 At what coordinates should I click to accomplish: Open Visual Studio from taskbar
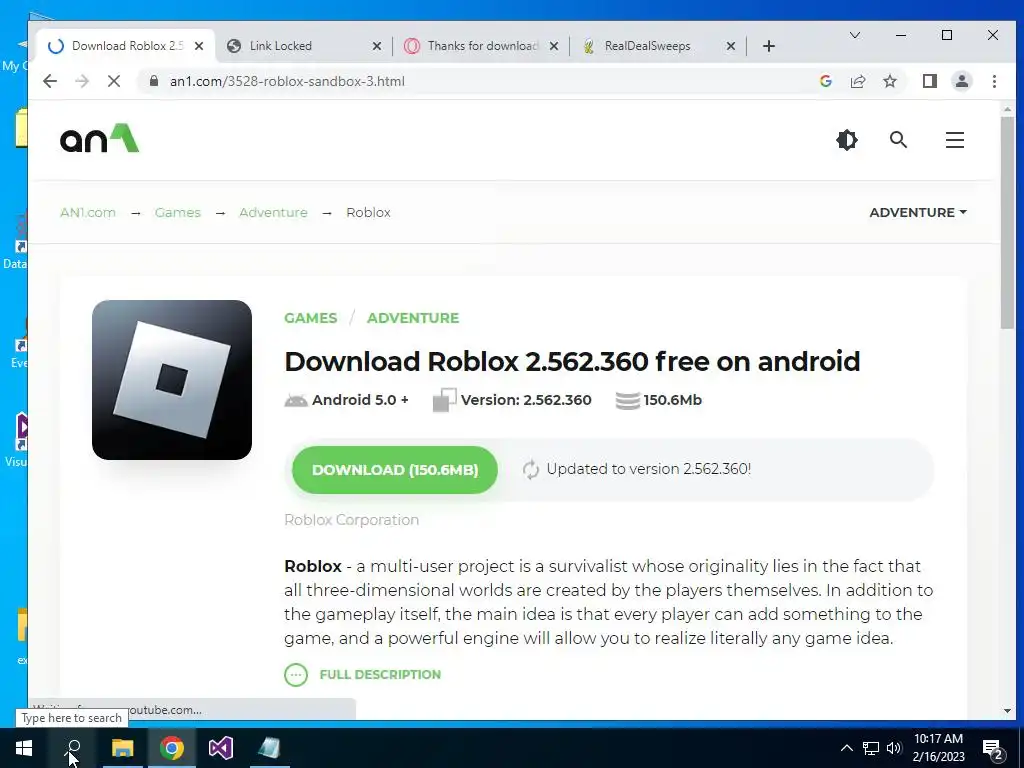coord(221,748)
